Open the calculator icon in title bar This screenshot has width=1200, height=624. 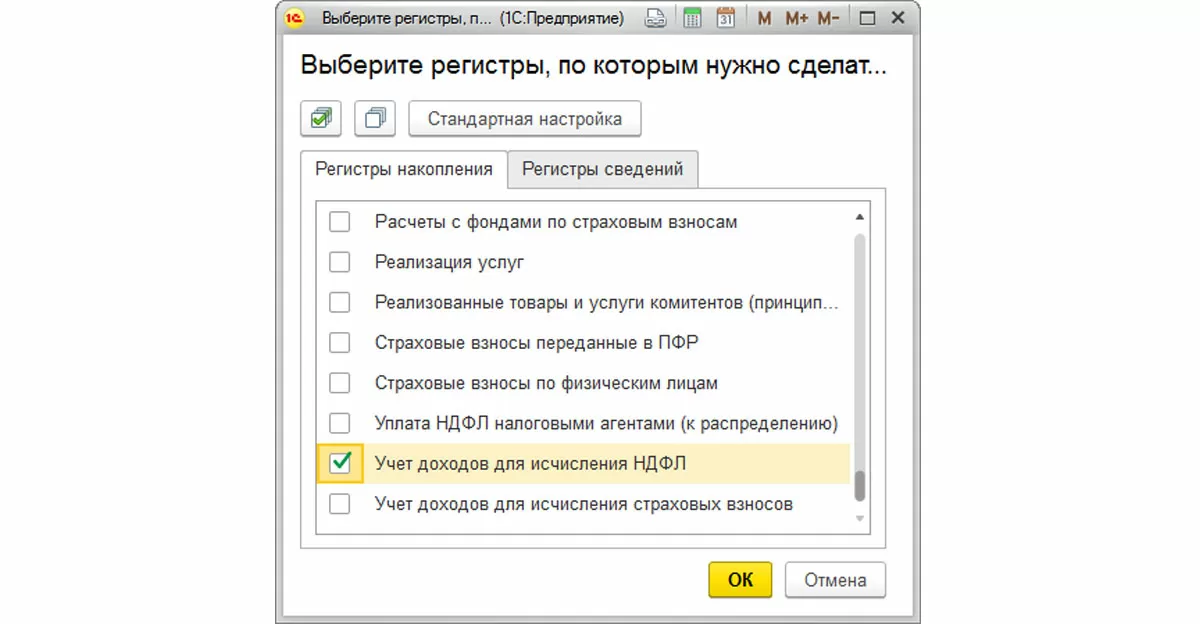pyautogui.click(x=692, y=18)
